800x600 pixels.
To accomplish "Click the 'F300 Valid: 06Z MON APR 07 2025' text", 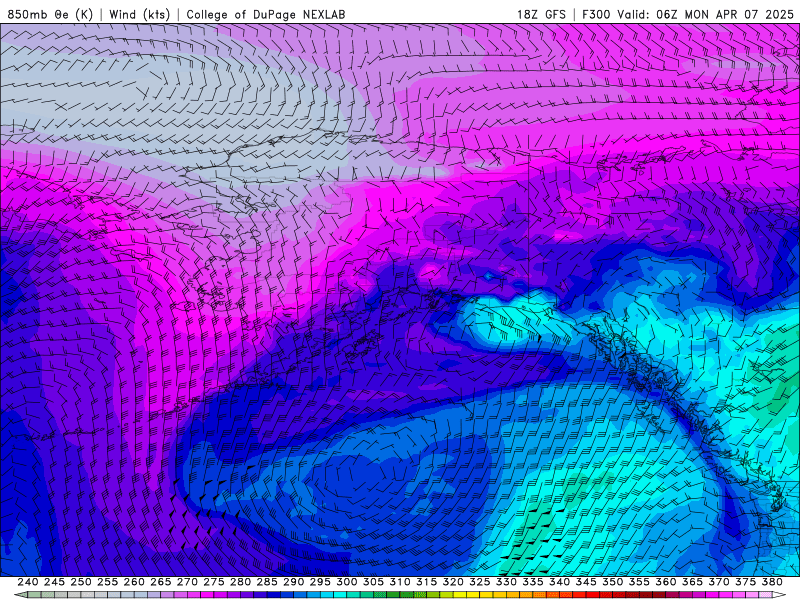I will pyautogui.click(x=688, y=14).
